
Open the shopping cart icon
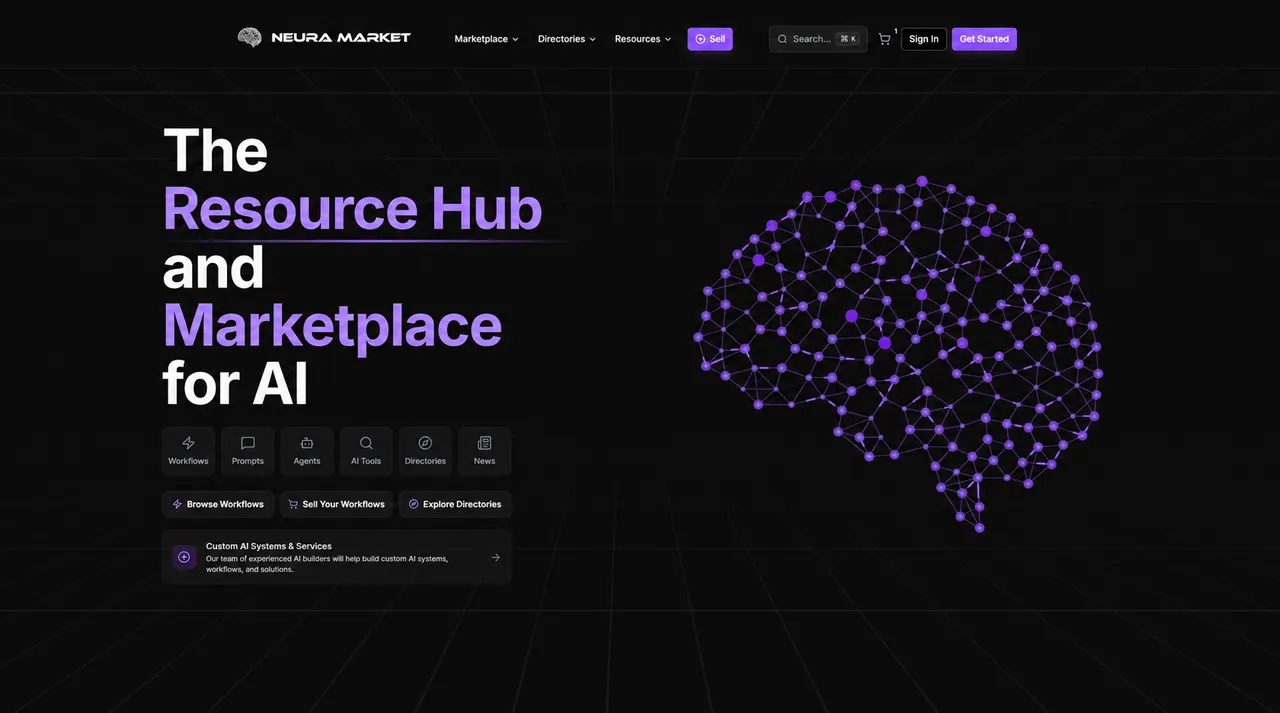coord(884,39)
